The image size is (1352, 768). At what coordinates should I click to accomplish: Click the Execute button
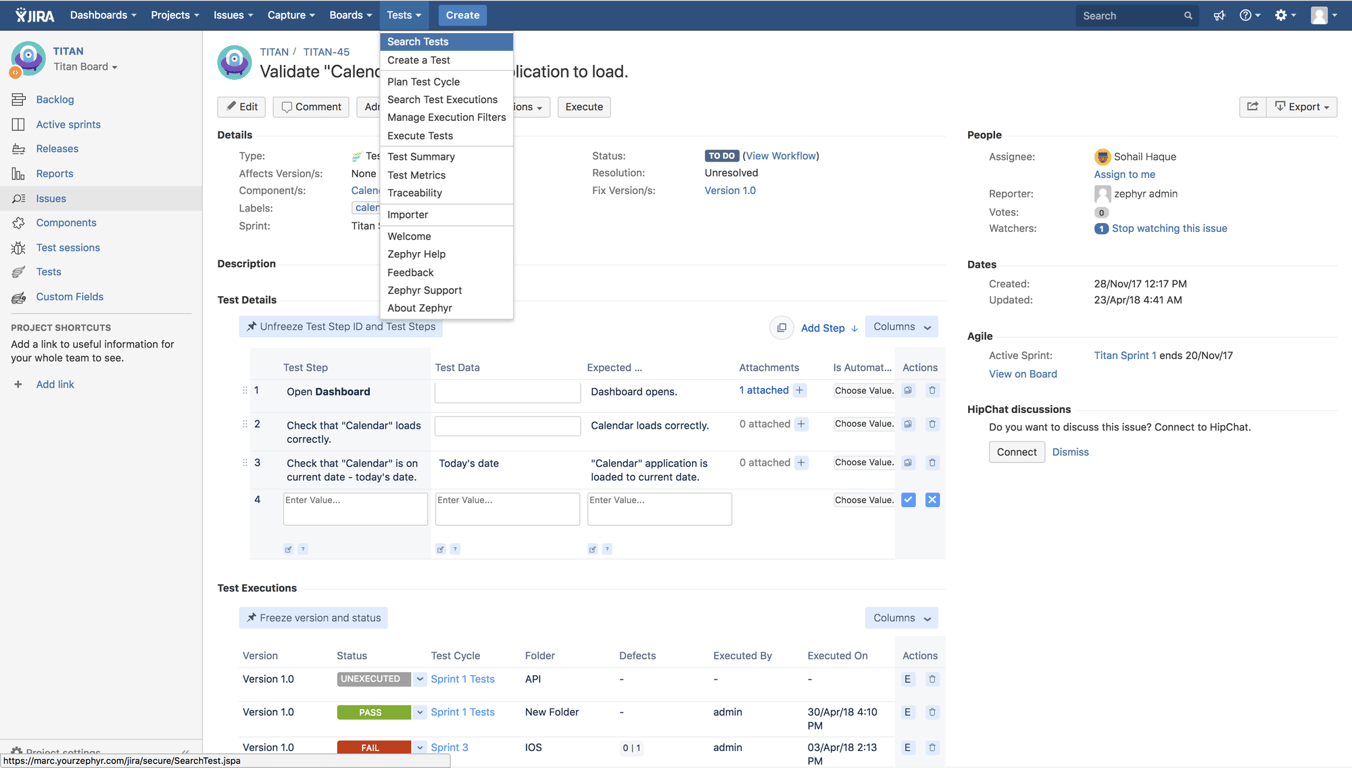coord(584,107)
